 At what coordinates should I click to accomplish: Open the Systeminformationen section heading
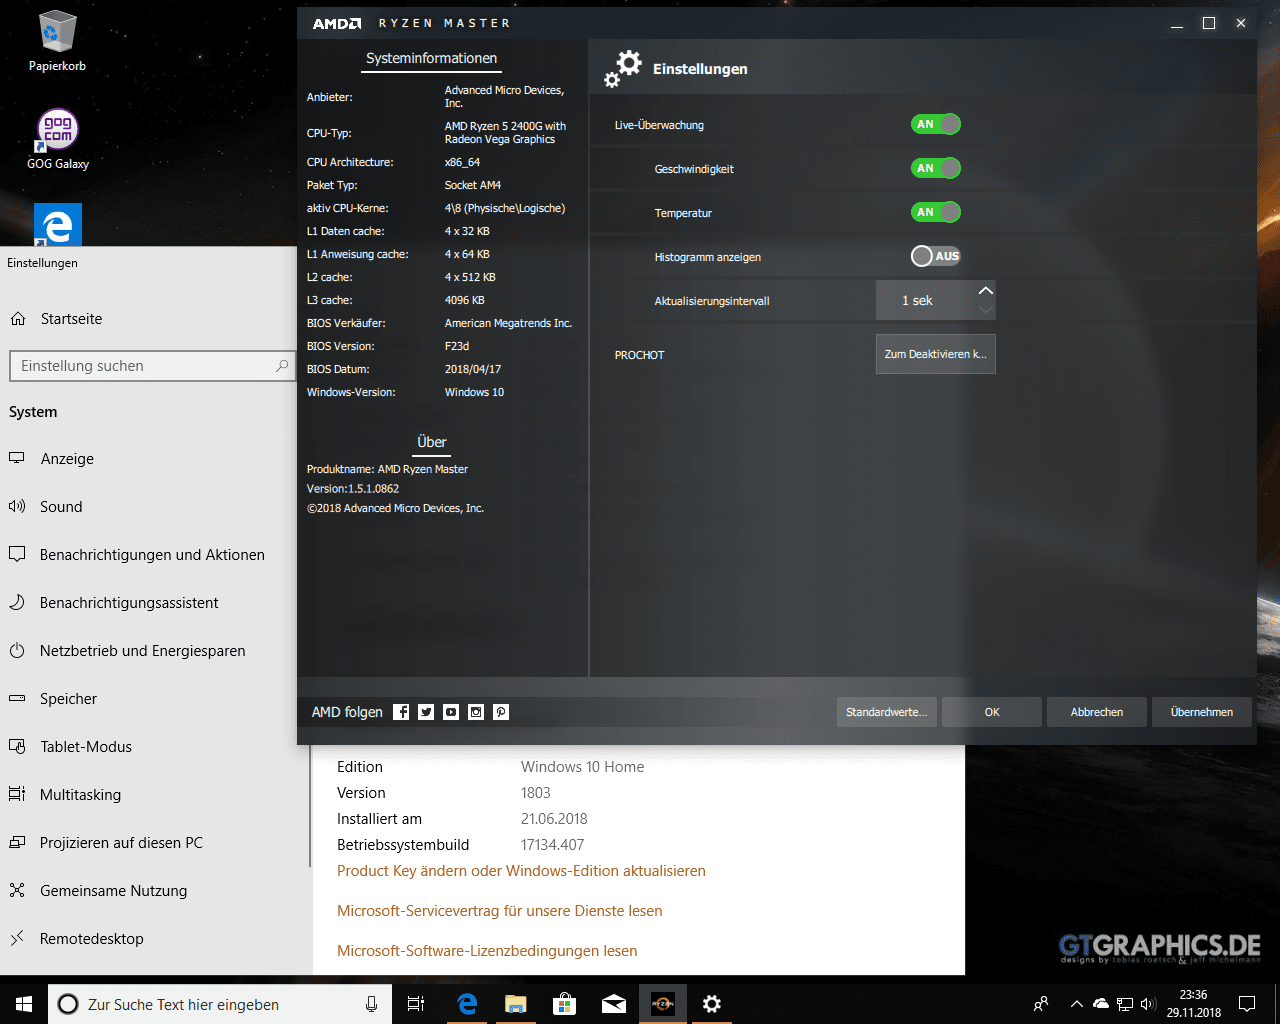(x=431, y=58)
